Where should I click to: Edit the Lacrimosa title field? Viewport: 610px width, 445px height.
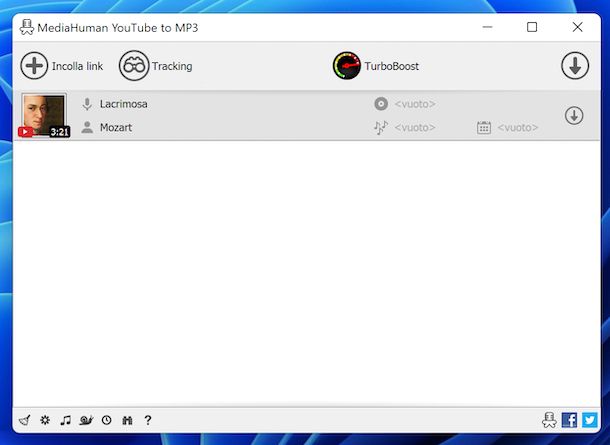click(124, 104)
